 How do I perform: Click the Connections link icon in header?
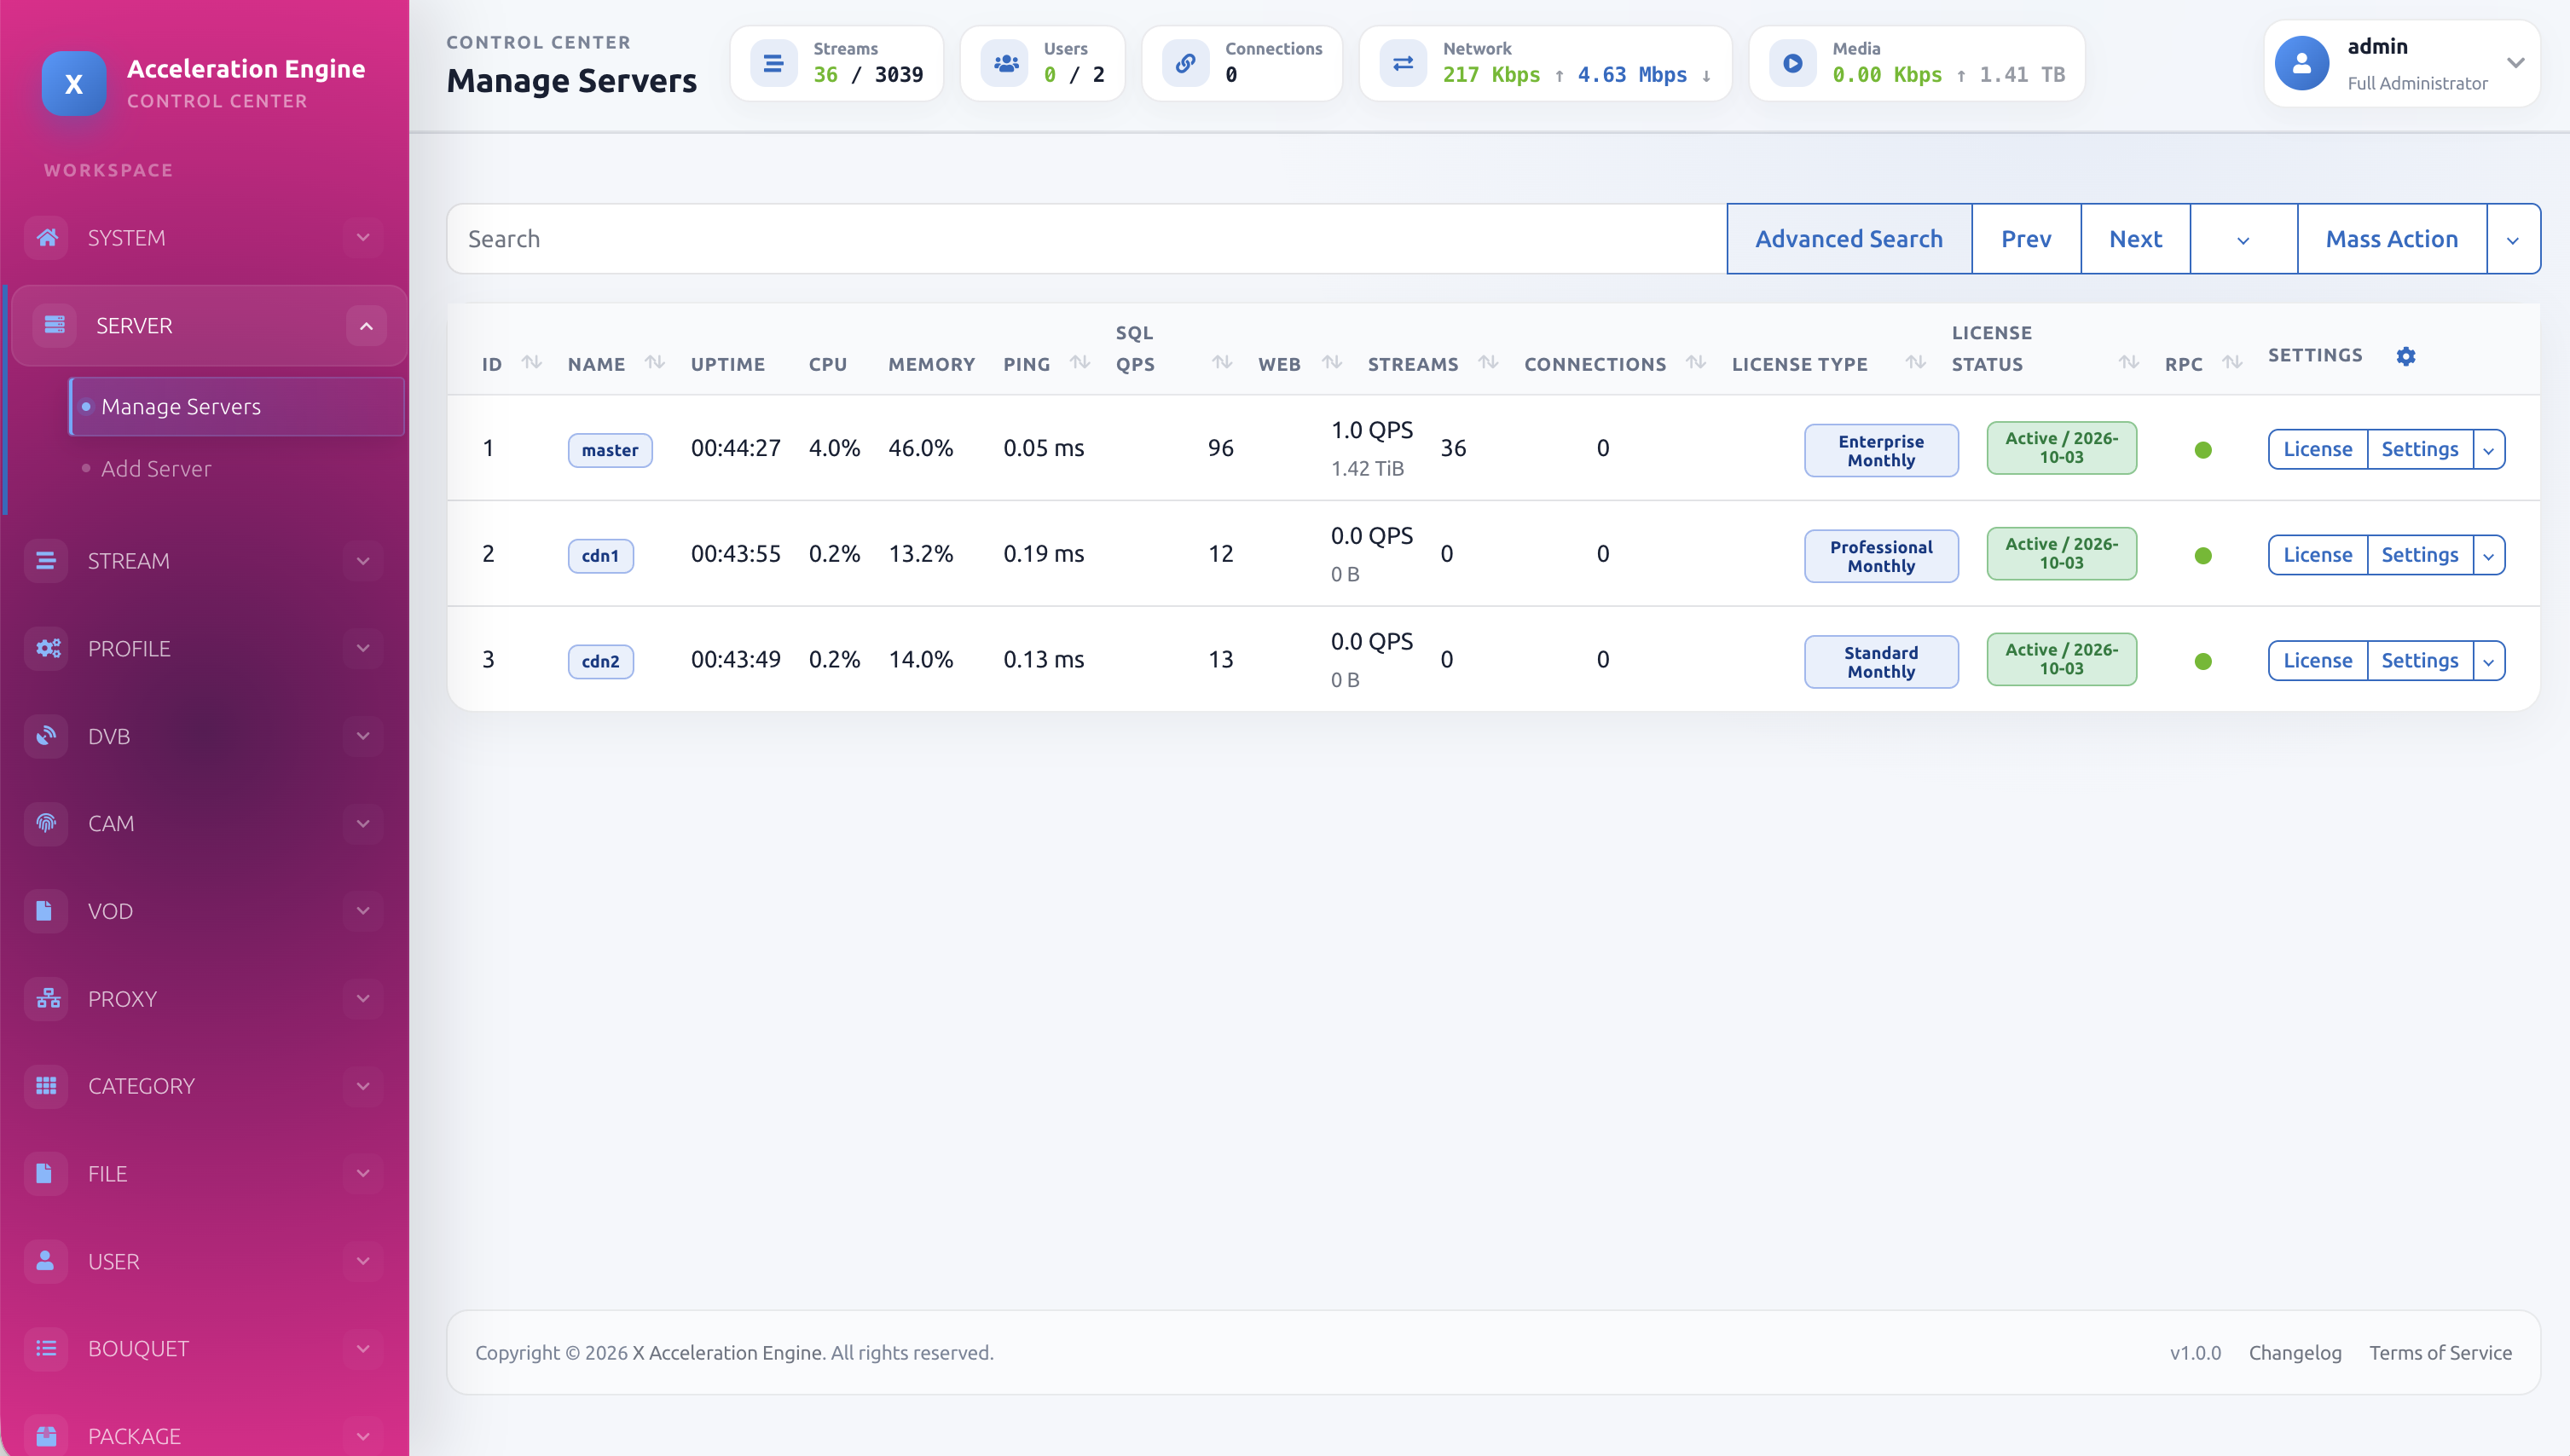pos(1186,64)
